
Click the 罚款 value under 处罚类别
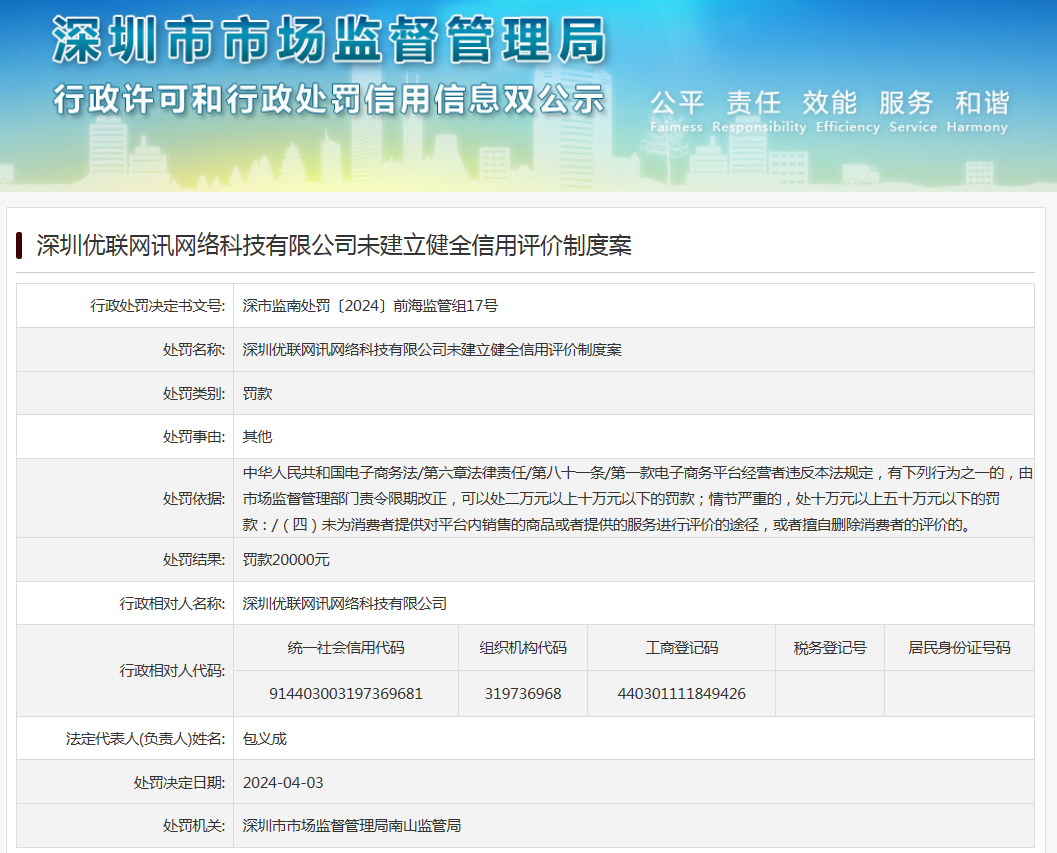click(258, 394)
